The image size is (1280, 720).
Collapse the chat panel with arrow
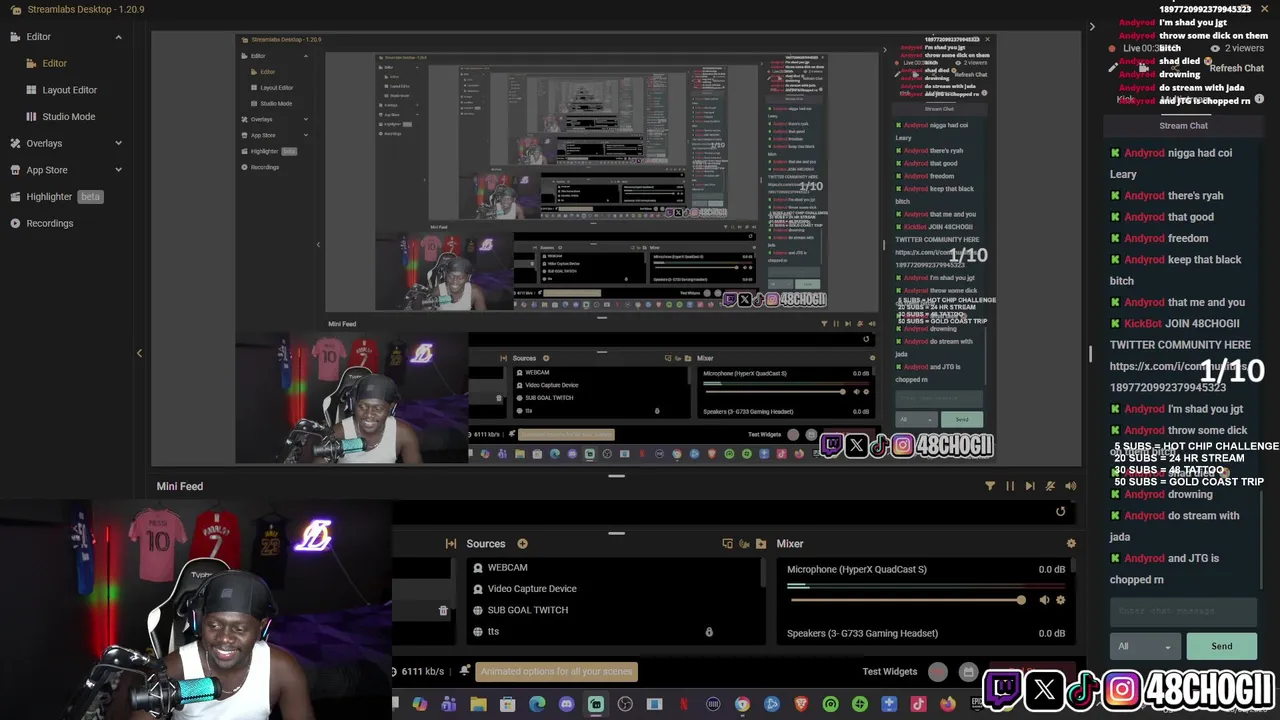[1092, 26]
